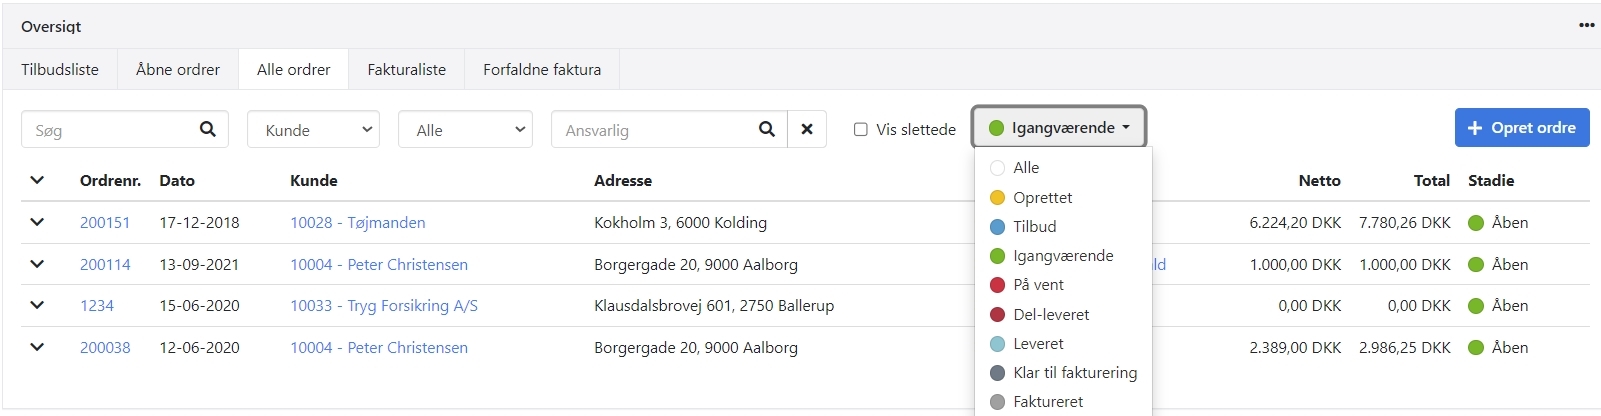Click the green status dot for order 1234
1601x416 pixels.
[x=1476, y=306]
